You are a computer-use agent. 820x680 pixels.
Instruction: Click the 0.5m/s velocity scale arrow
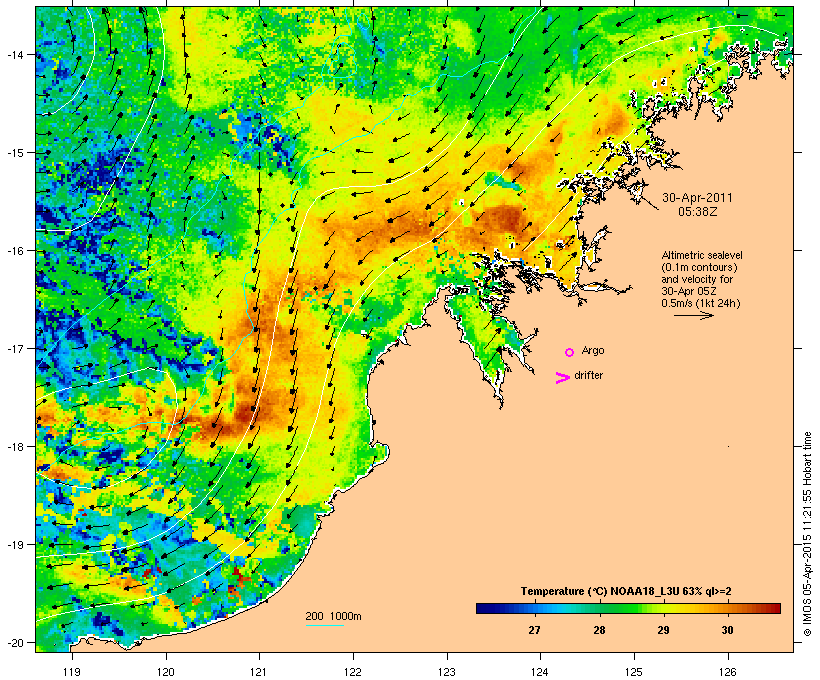[x=693, y=315]
